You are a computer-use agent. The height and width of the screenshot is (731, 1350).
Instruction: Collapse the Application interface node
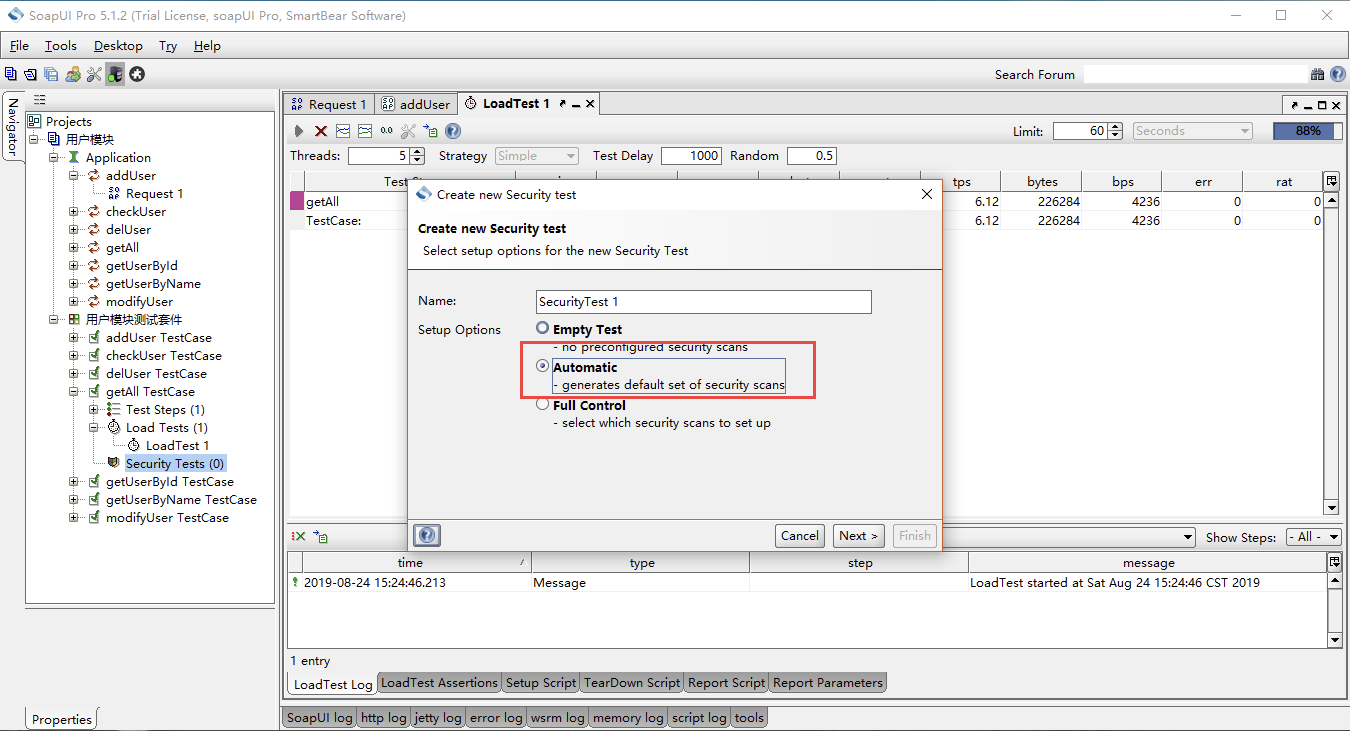click(x=54, y=158)
